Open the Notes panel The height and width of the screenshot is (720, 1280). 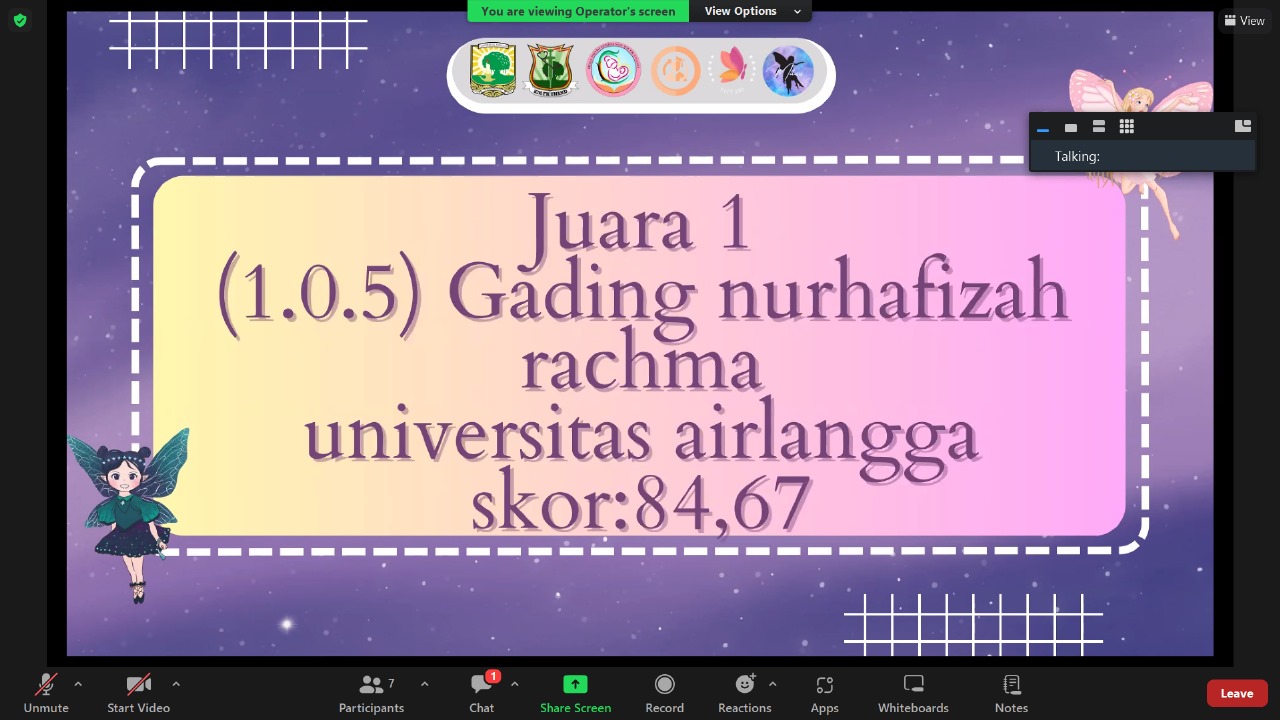click(1011, 693)
